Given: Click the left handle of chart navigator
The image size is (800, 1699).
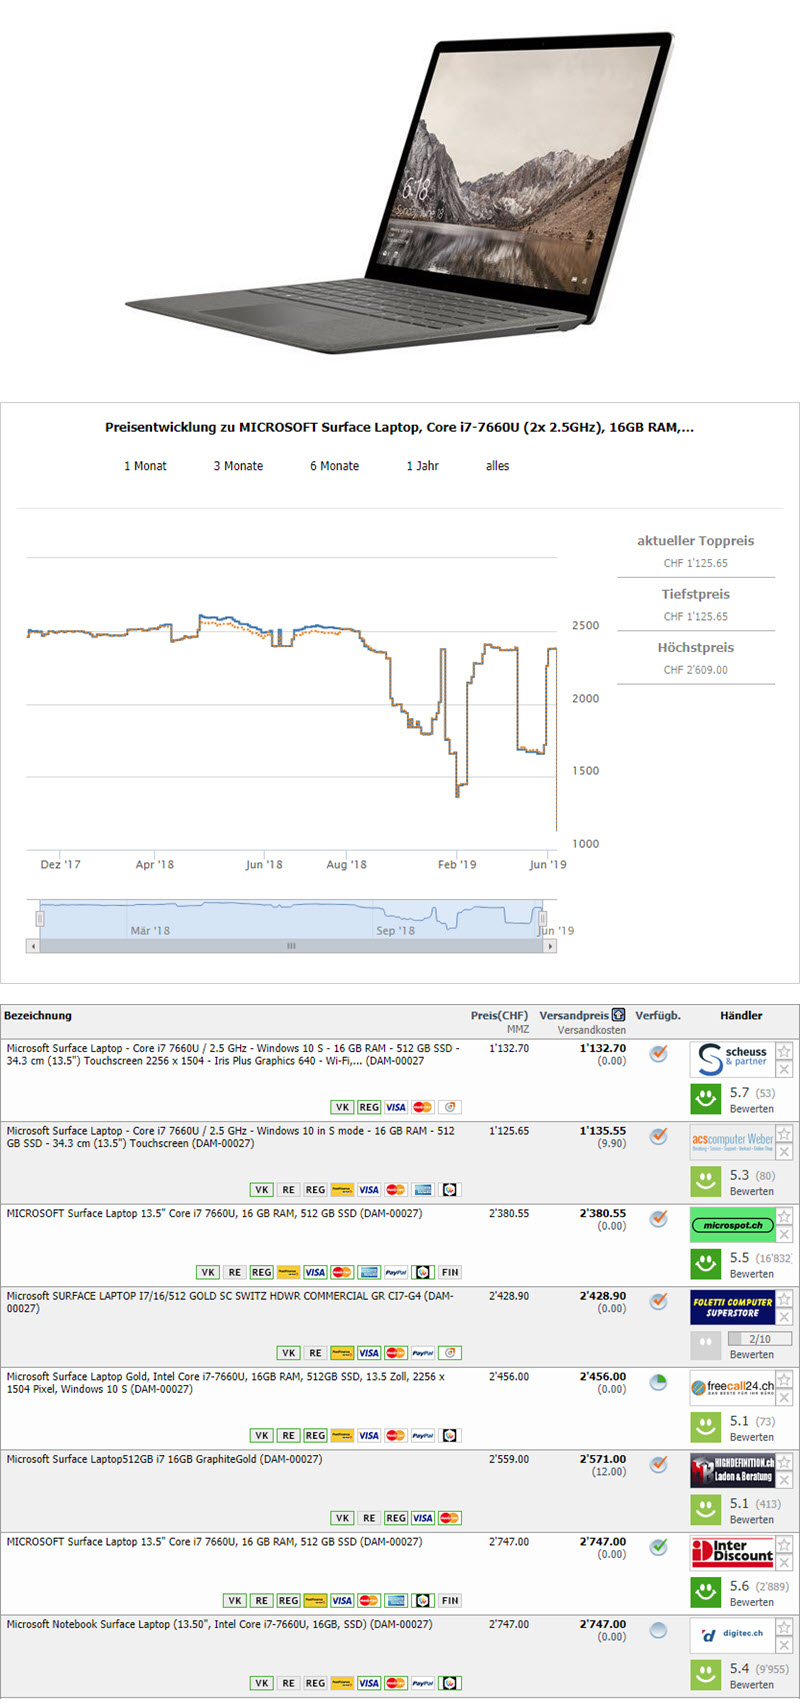Looking at the screenshot, I should (x=40, y=917).
